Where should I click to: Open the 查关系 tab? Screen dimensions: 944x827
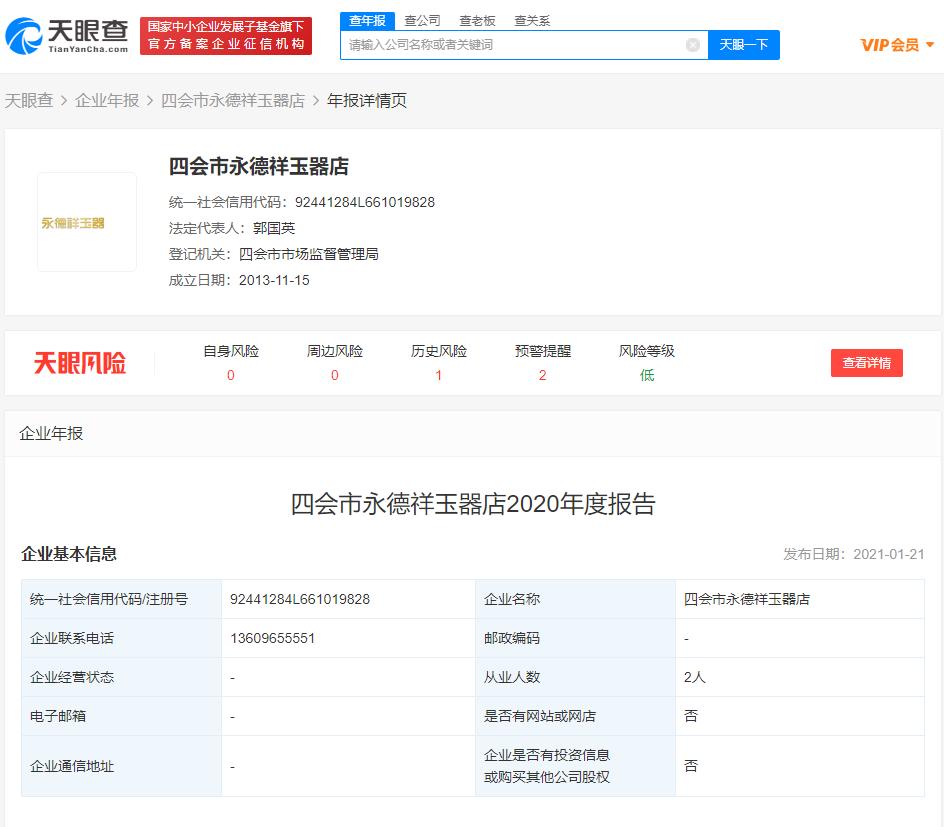pos(531,19)
